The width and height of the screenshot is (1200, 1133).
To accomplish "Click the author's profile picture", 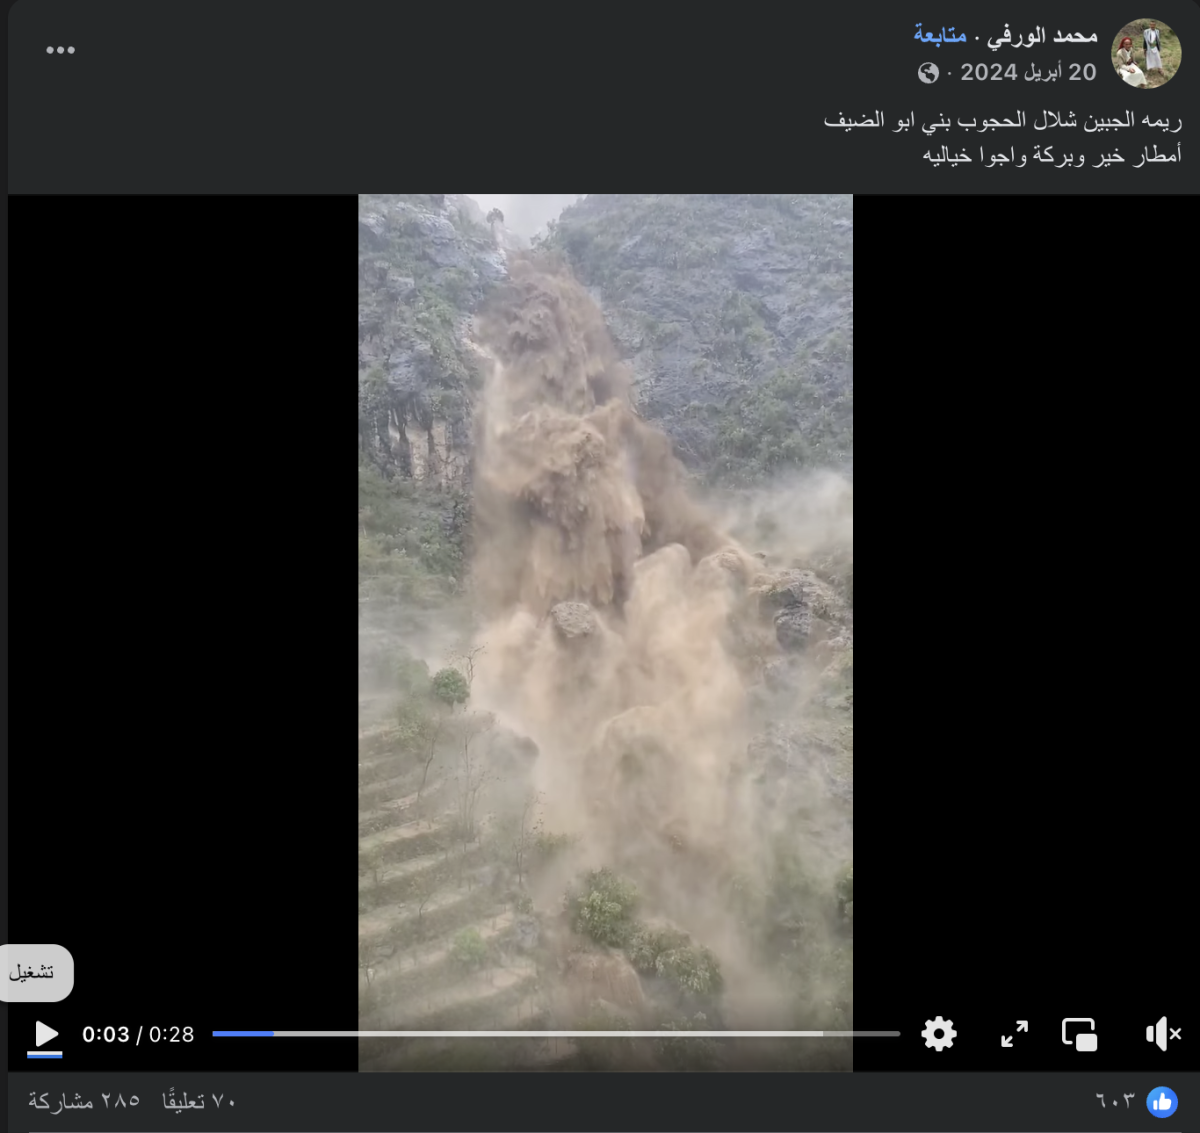I will 1146,53.
